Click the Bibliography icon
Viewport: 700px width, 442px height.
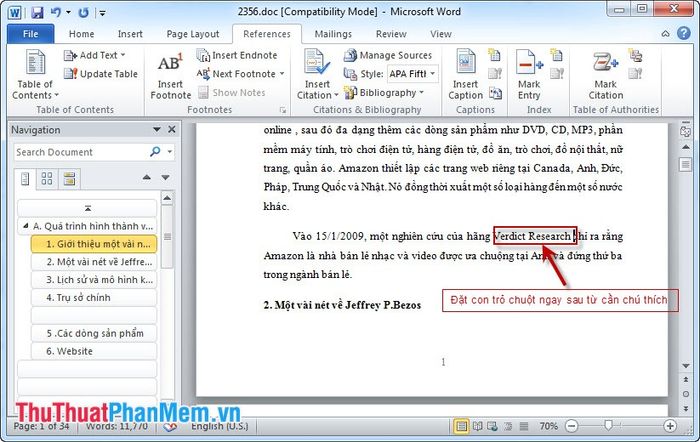[350, 92]
